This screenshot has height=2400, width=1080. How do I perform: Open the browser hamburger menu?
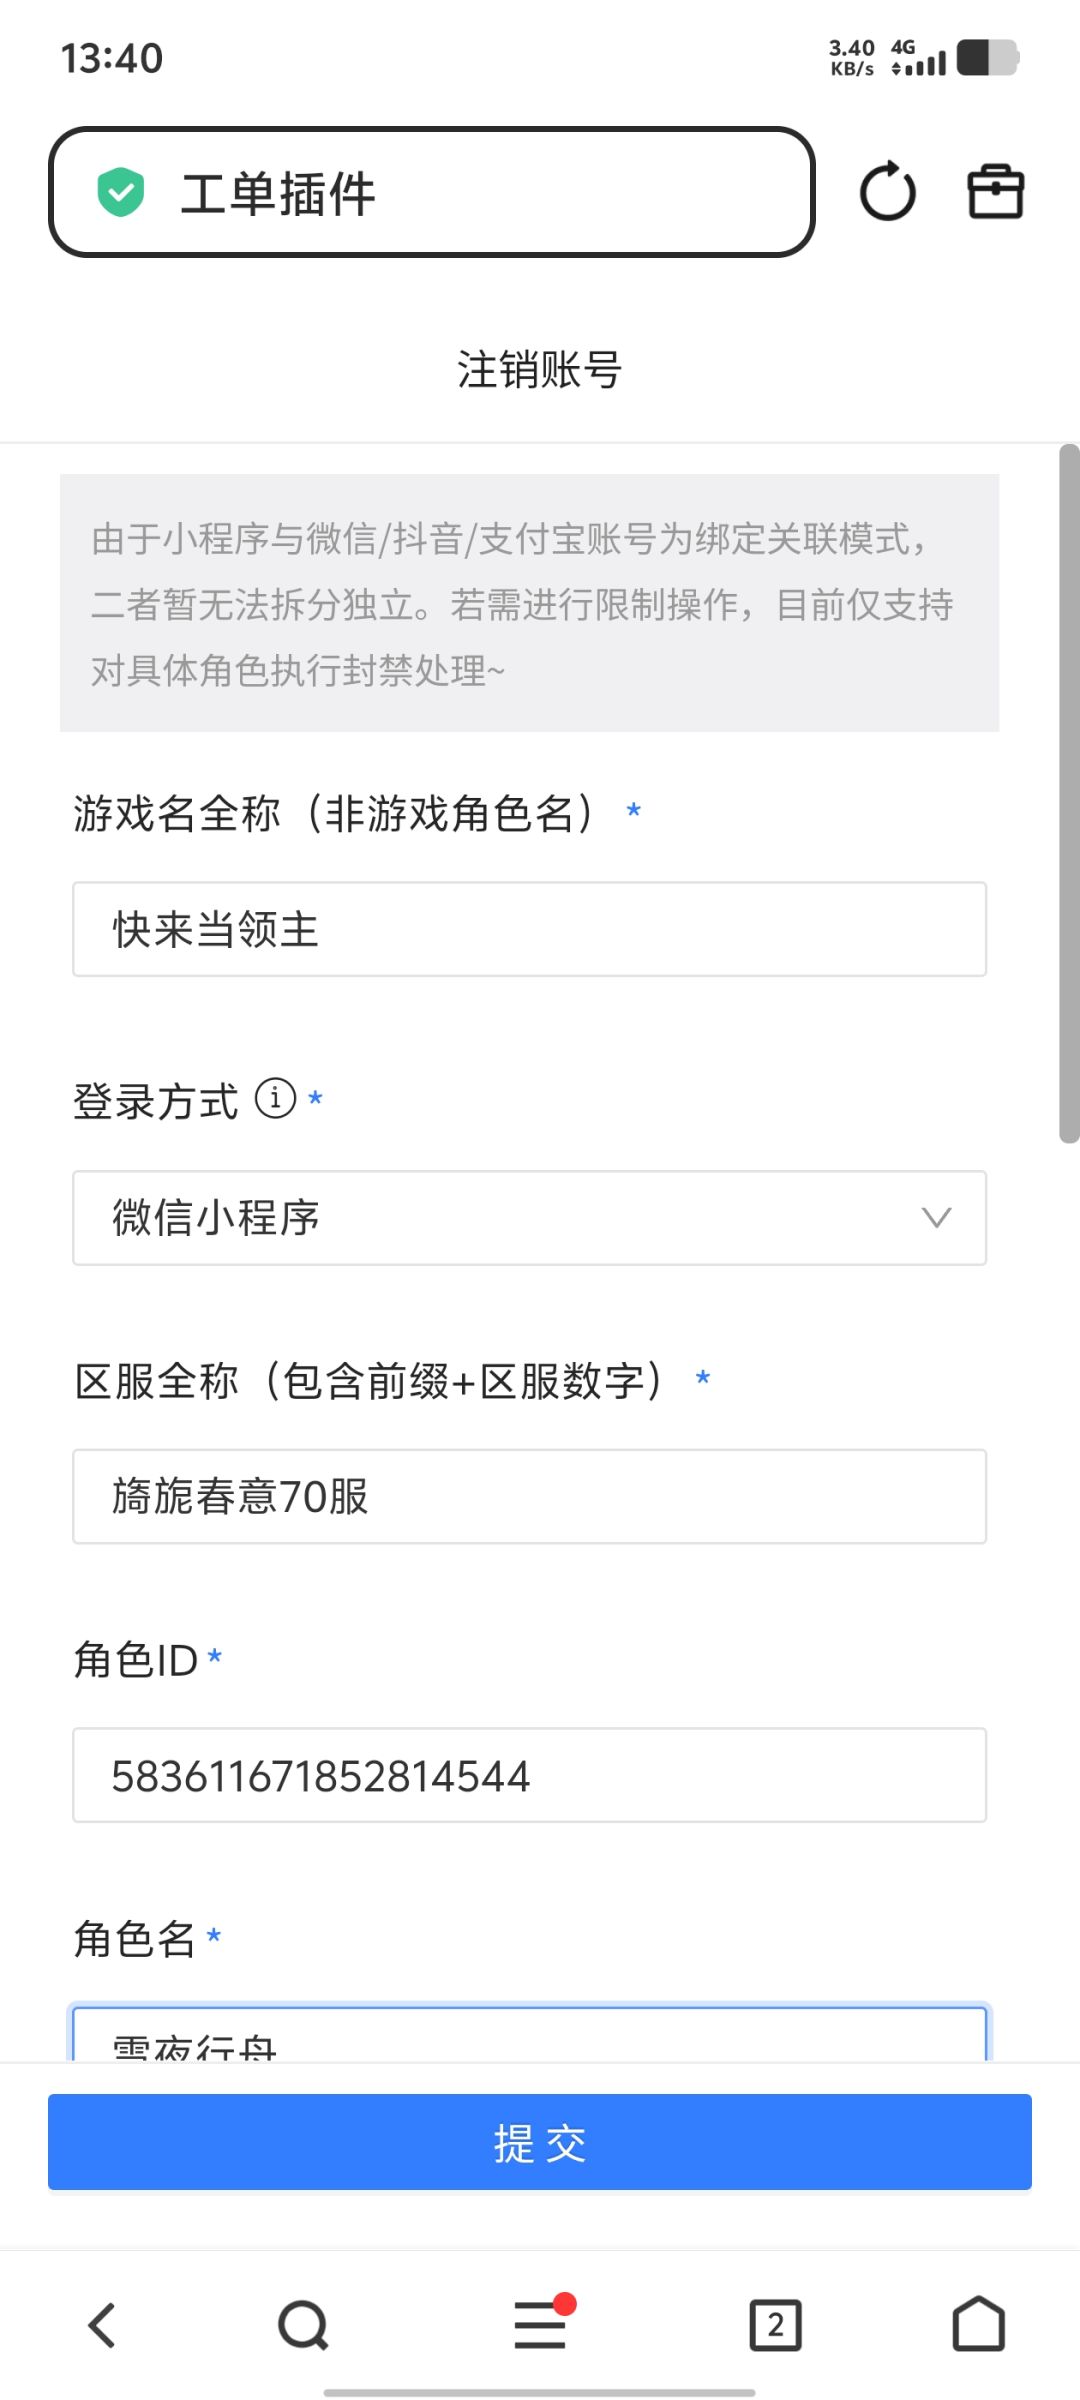coord(540,2324)
